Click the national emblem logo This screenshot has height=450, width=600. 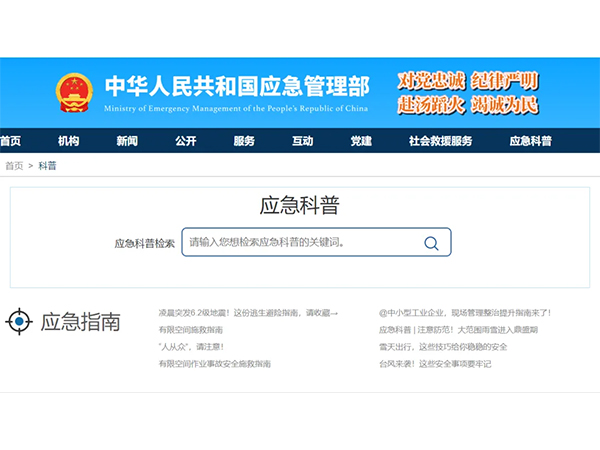coord(74,93)
